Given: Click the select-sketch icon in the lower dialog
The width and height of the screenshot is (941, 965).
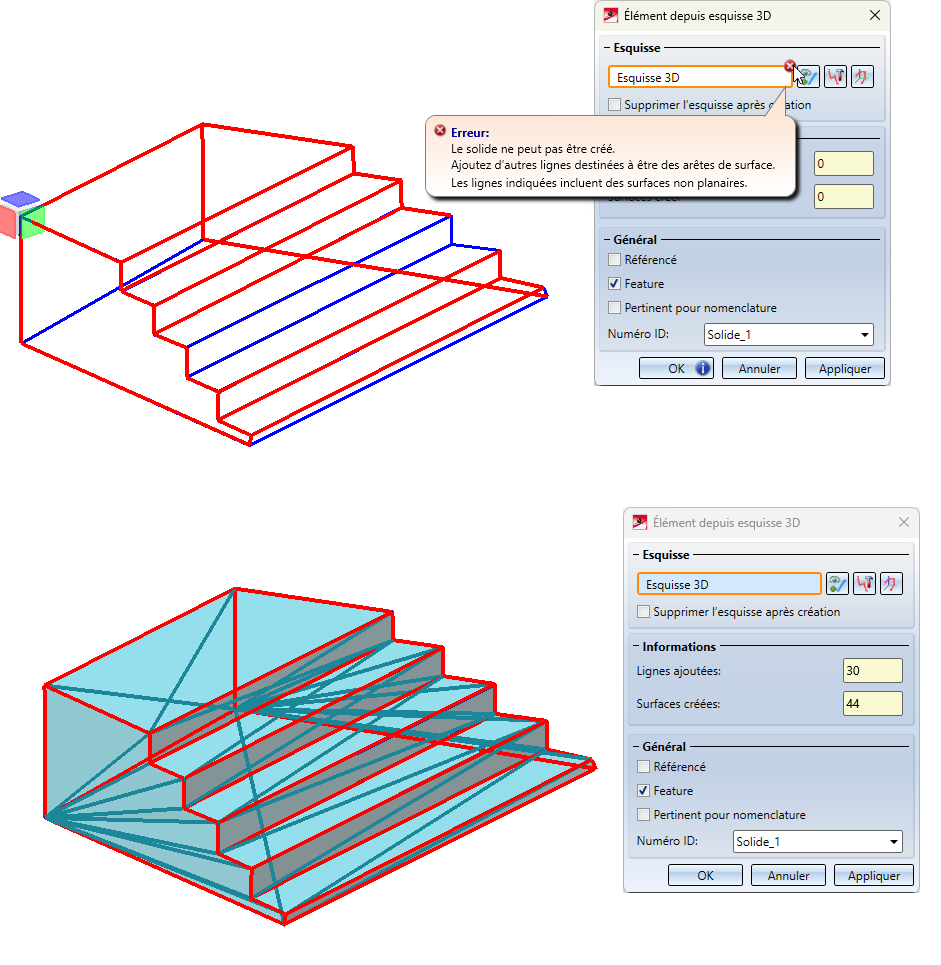Looking at the screenshot, I should [x=838, y=583].
